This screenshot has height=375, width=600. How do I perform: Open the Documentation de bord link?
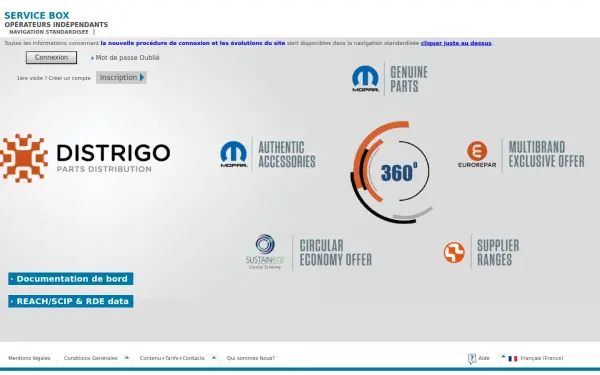click(71, 279)
